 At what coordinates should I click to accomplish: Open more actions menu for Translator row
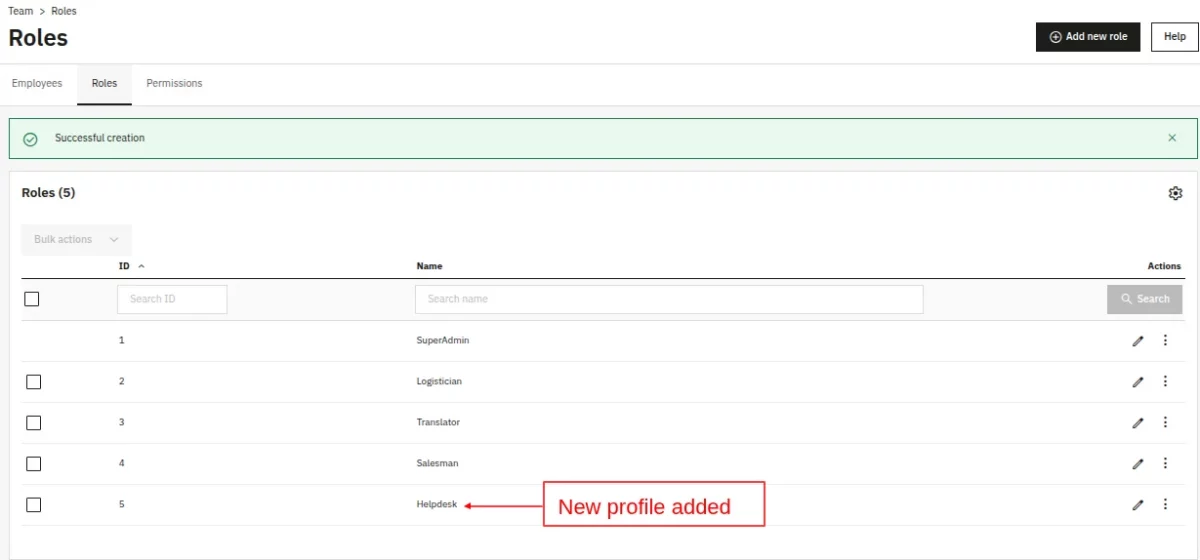click(x=1165, y=422)
